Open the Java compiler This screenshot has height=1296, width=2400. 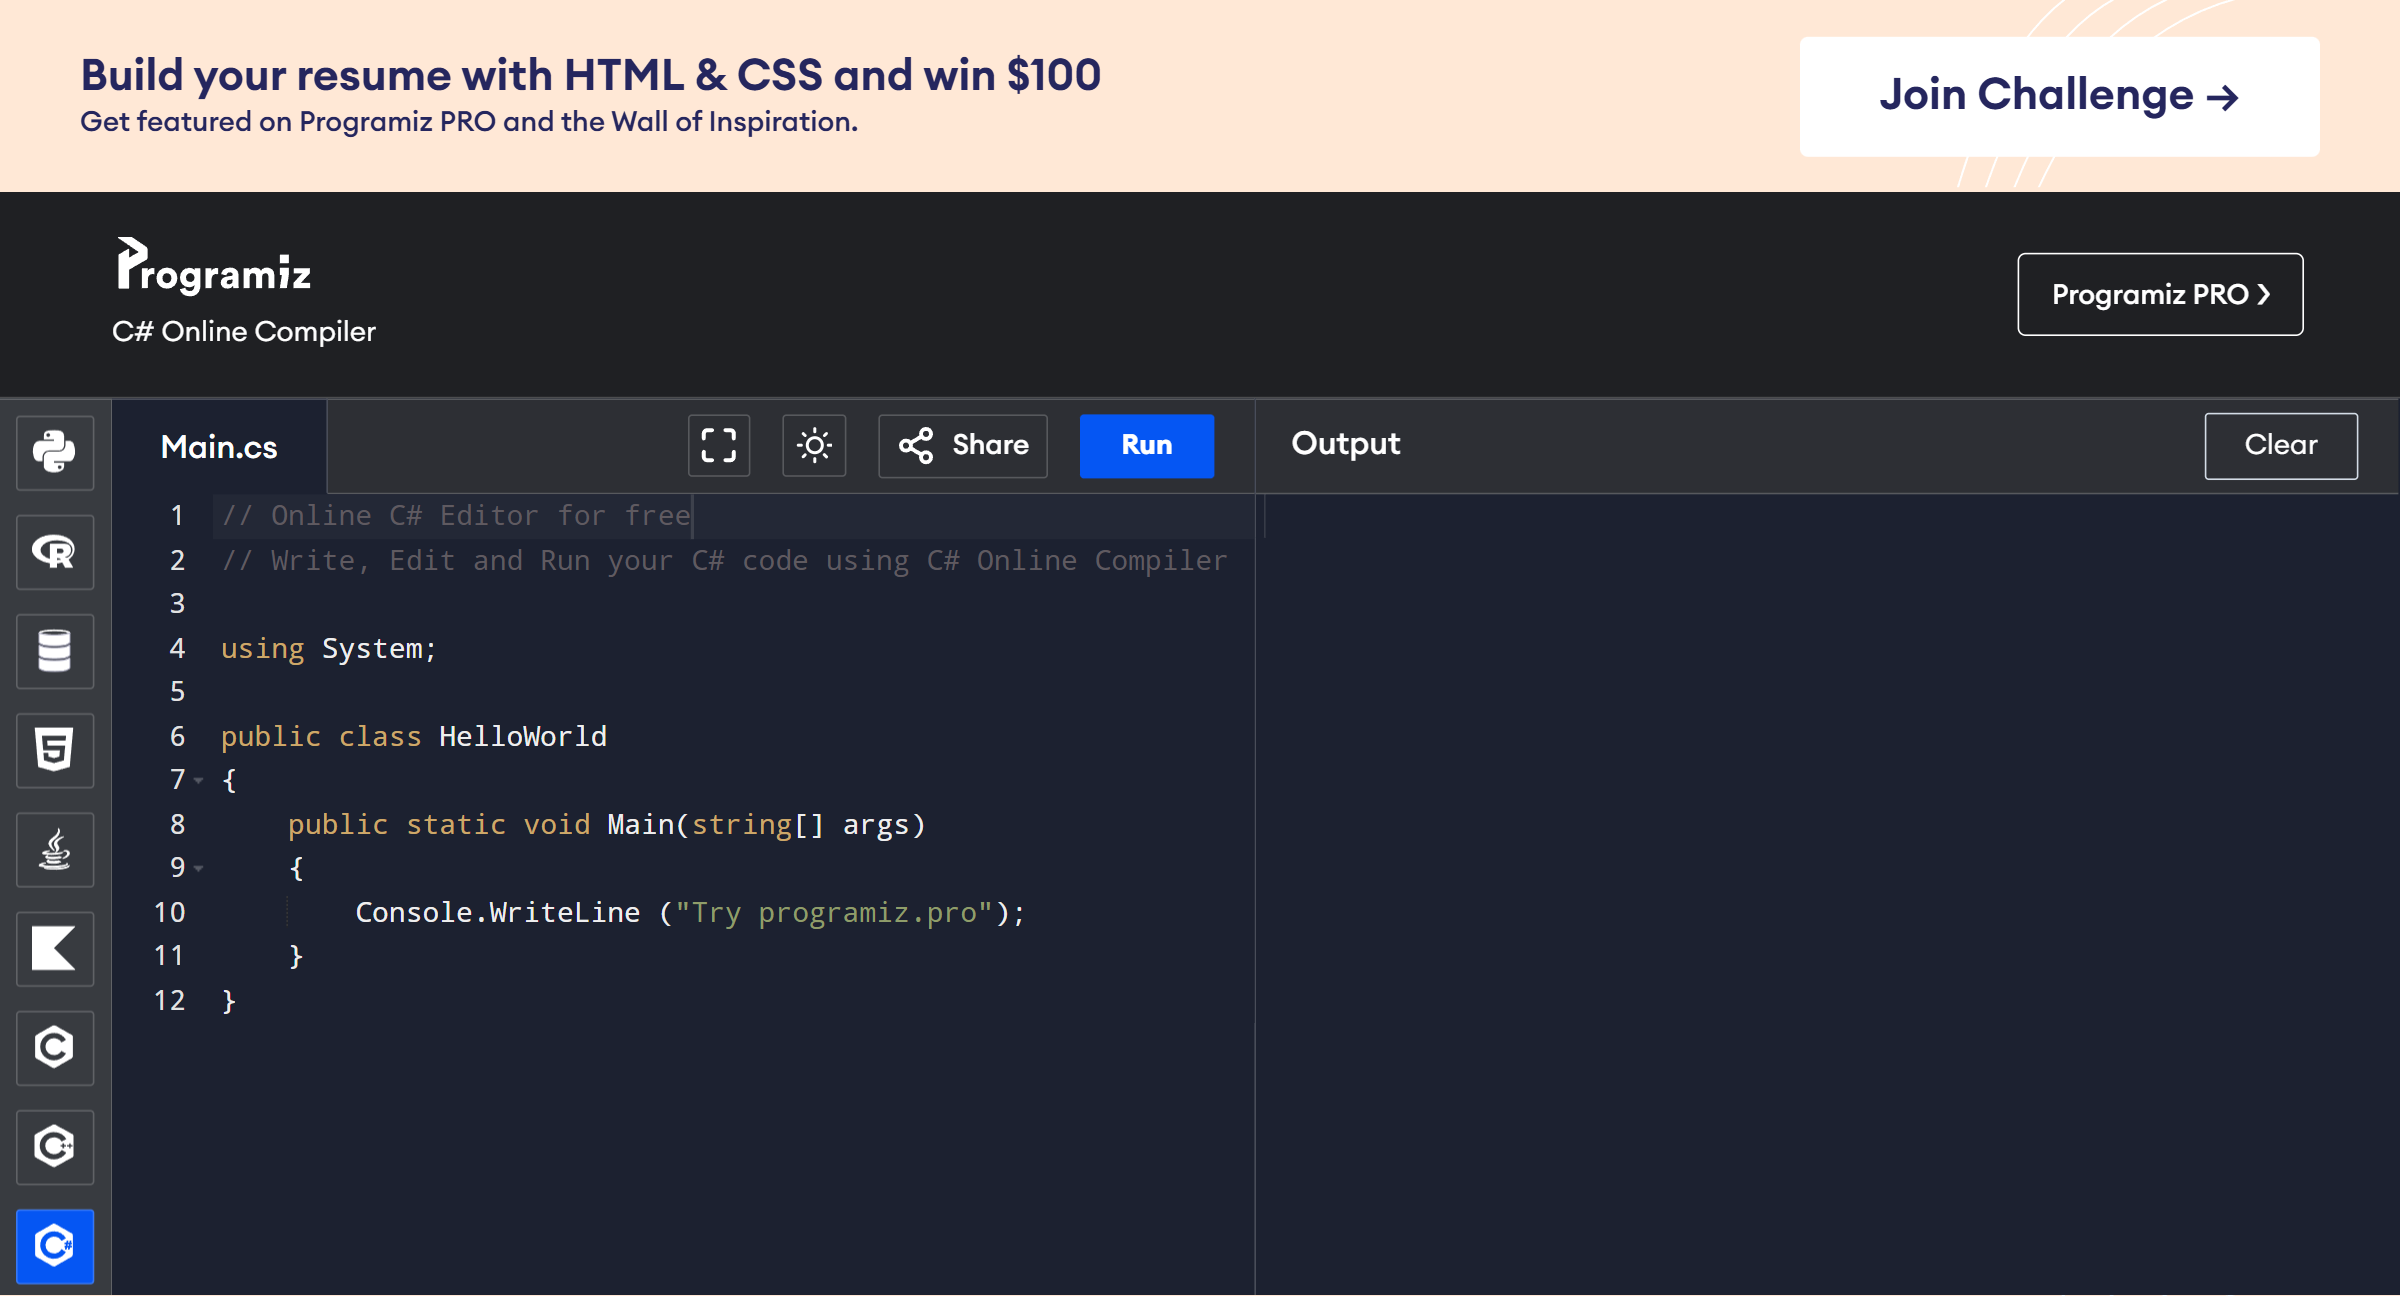[55, 850]
